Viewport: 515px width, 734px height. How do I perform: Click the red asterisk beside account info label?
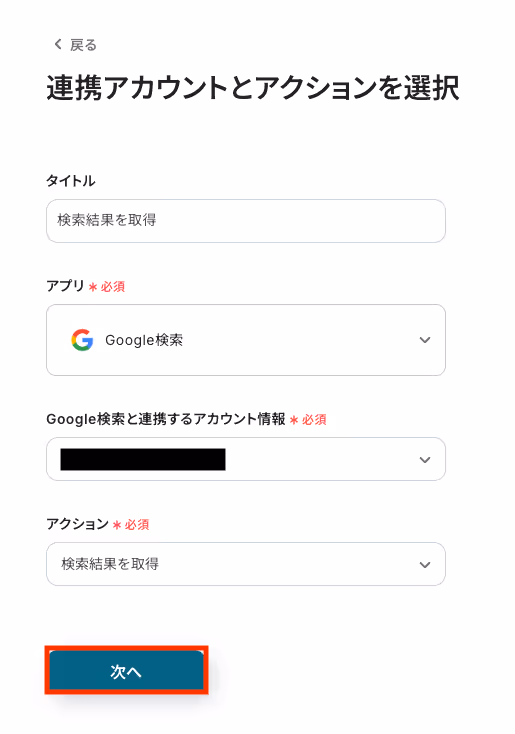(294, 420)
